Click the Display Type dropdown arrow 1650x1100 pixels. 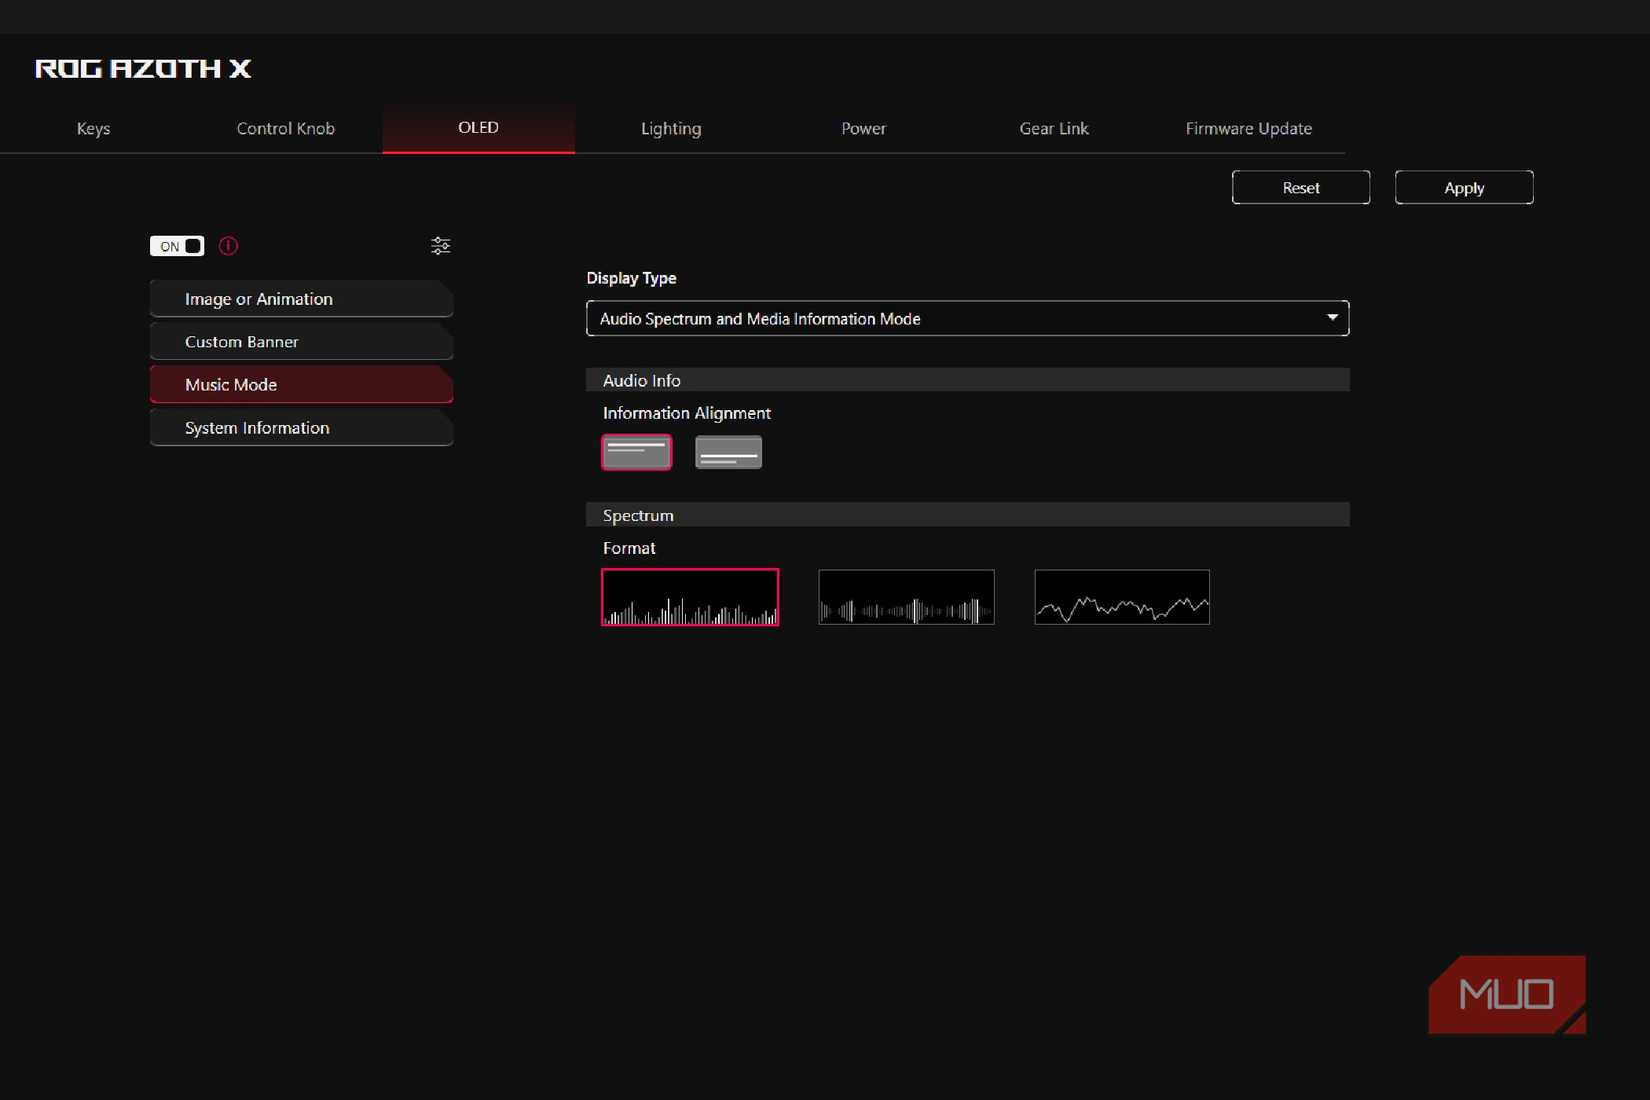click(x=1332, y=318)
